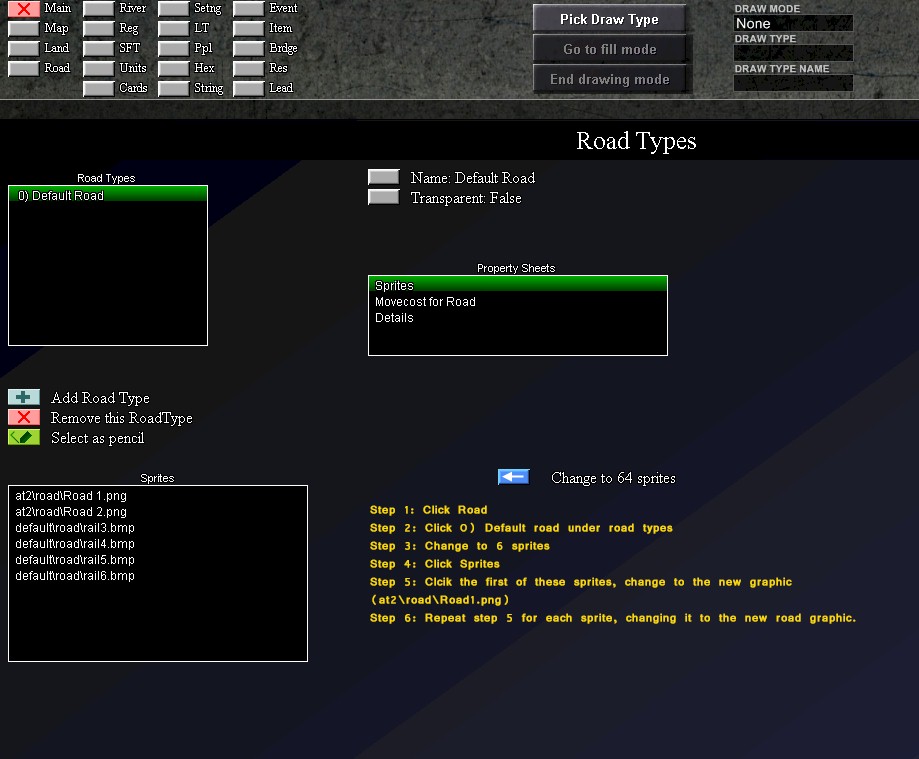Open the Units editor section
919x759 pixels.
pyautogui.click(x=98, y=68)
